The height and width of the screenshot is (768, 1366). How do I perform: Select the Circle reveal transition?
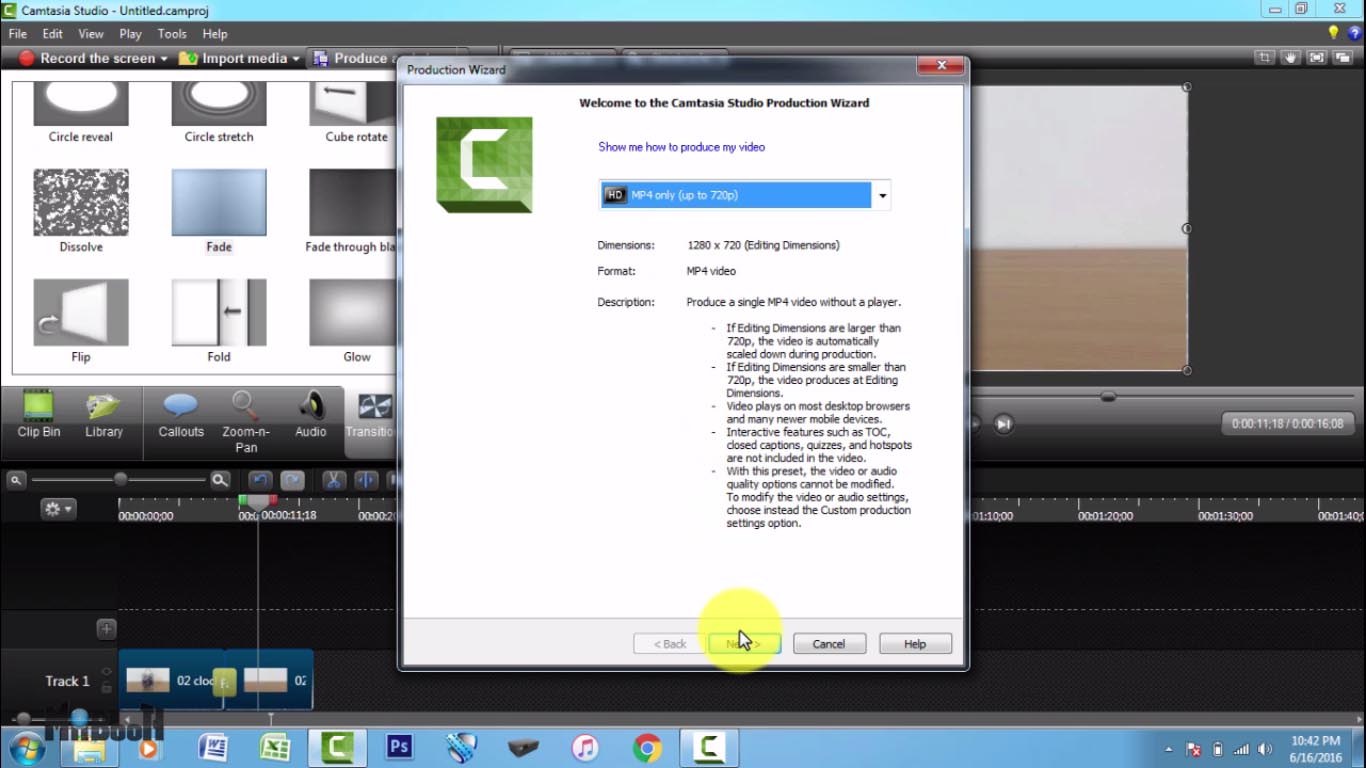pos(81,113)
